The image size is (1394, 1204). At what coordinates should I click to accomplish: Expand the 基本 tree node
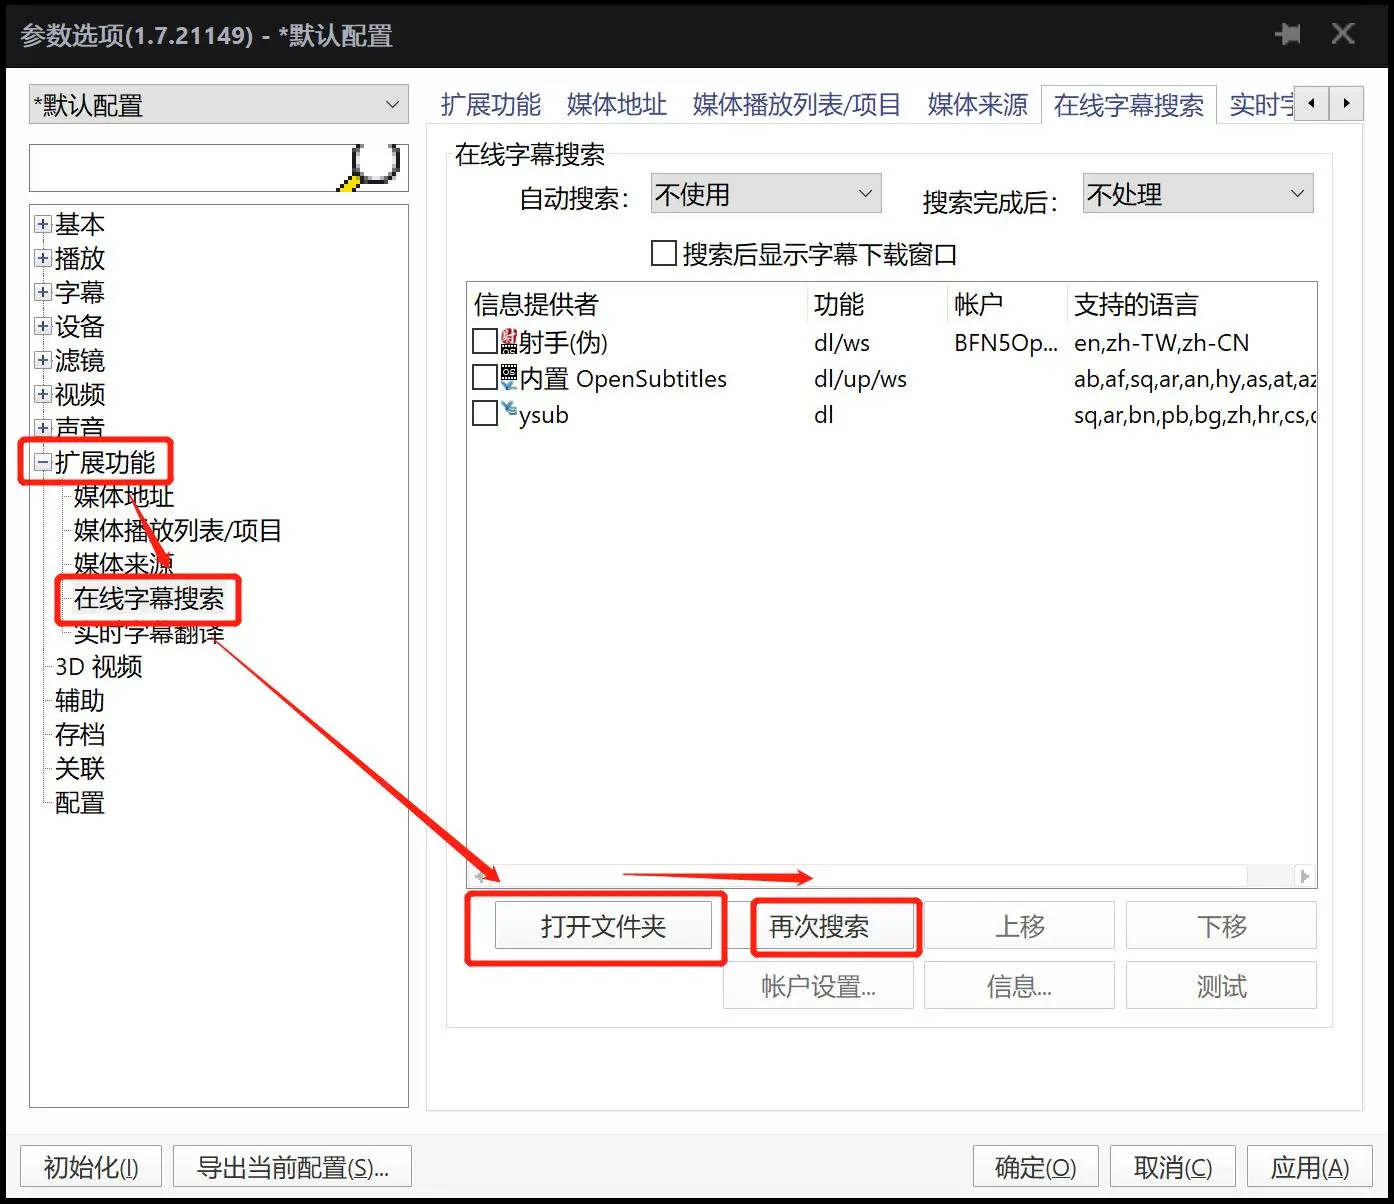43,224
